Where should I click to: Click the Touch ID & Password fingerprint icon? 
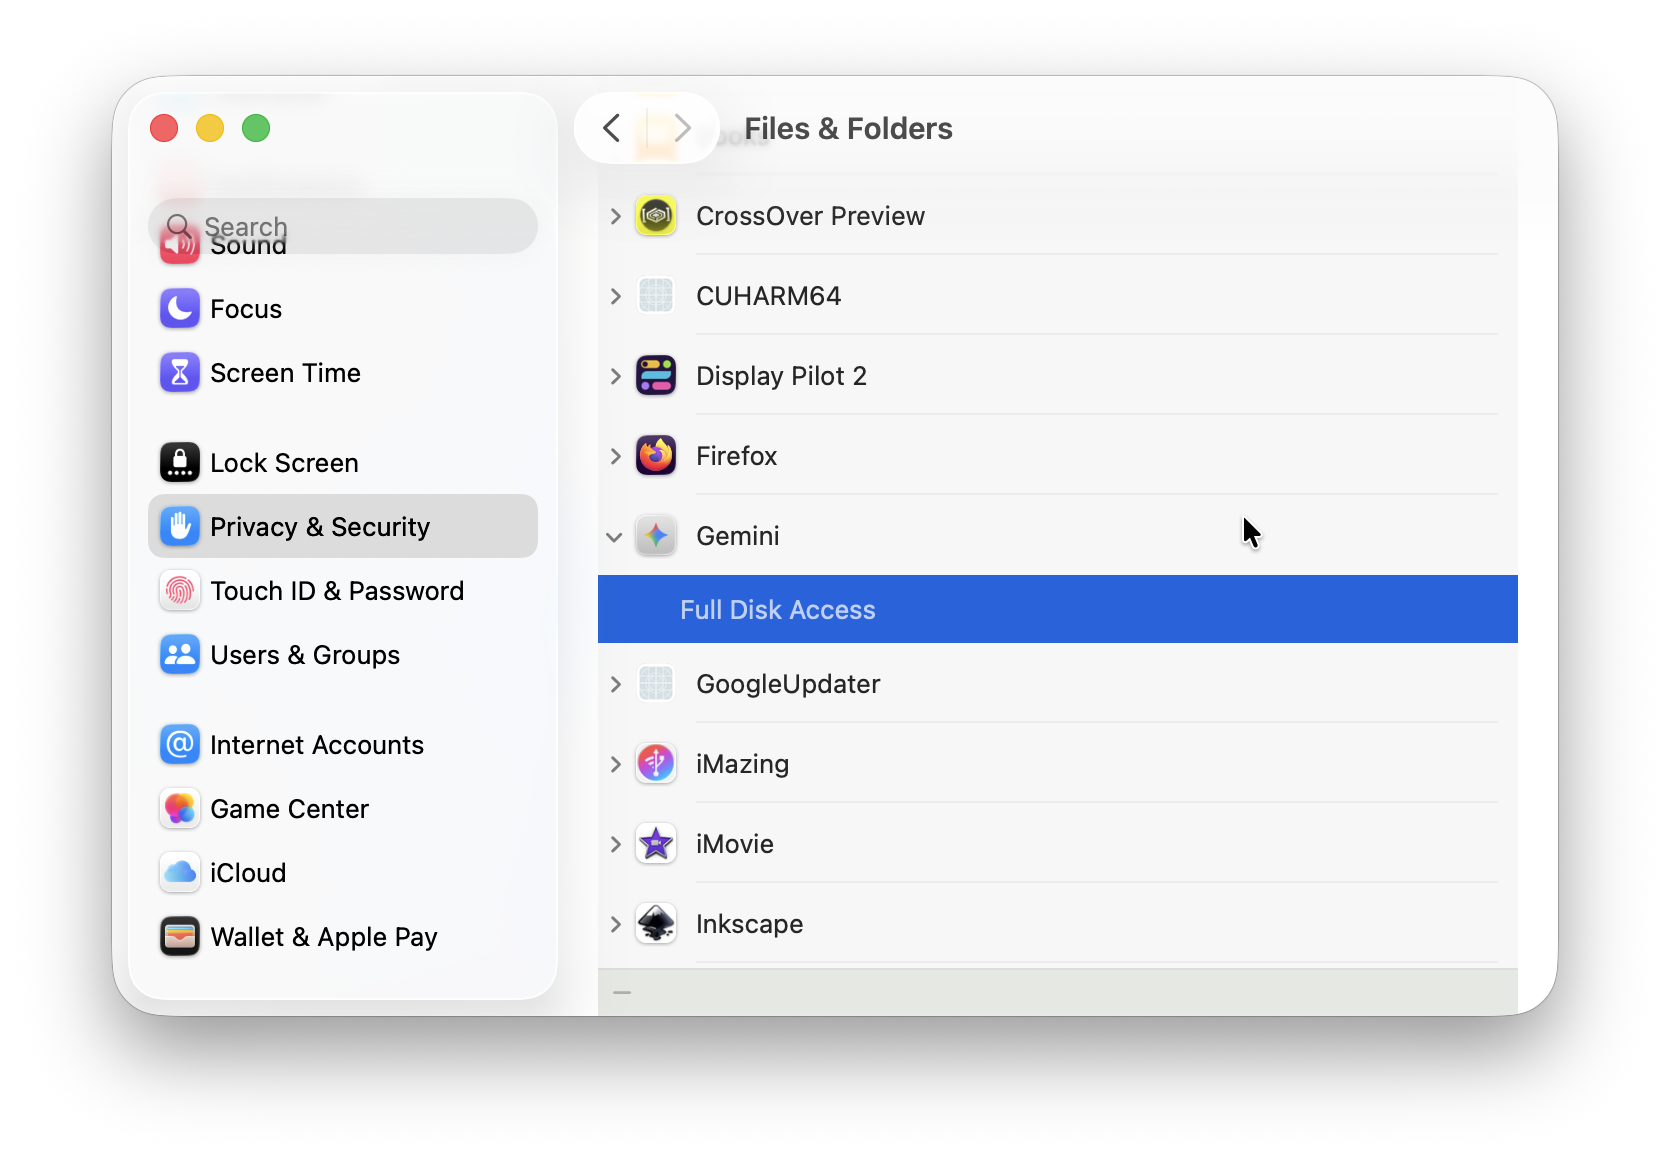pyautogui.click(x=180, y=590)
